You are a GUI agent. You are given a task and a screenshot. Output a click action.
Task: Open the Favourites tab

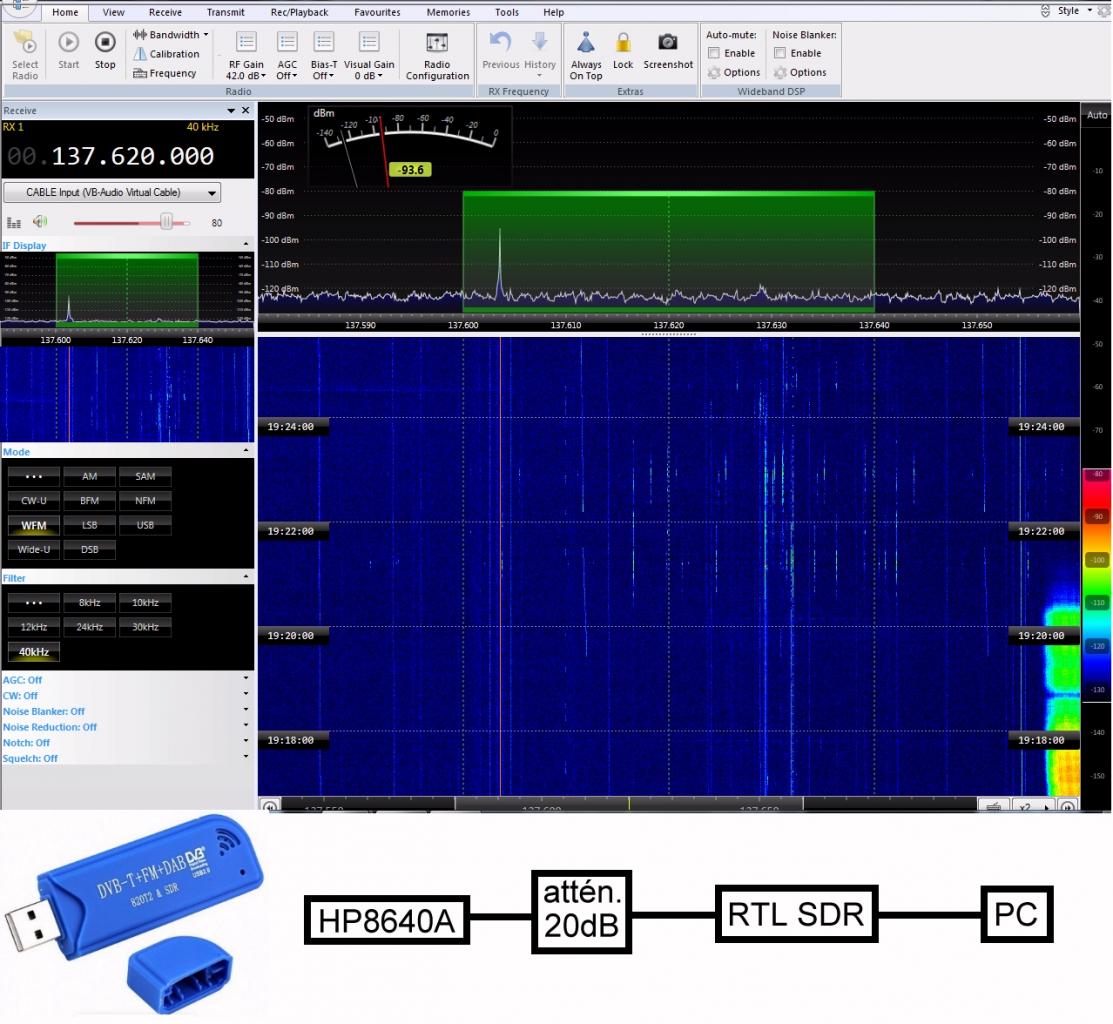click(377, 12)
